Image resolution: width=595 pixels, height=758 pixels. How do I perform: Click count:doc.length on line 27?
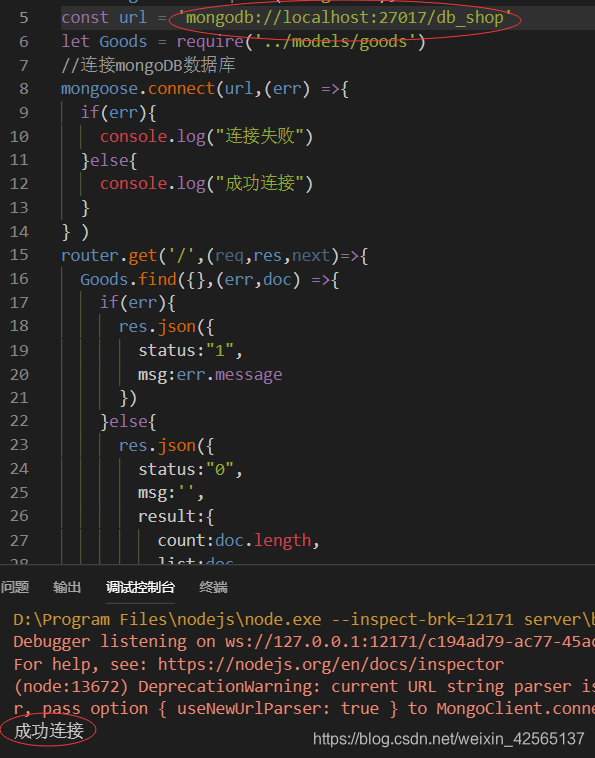[234, 540]
